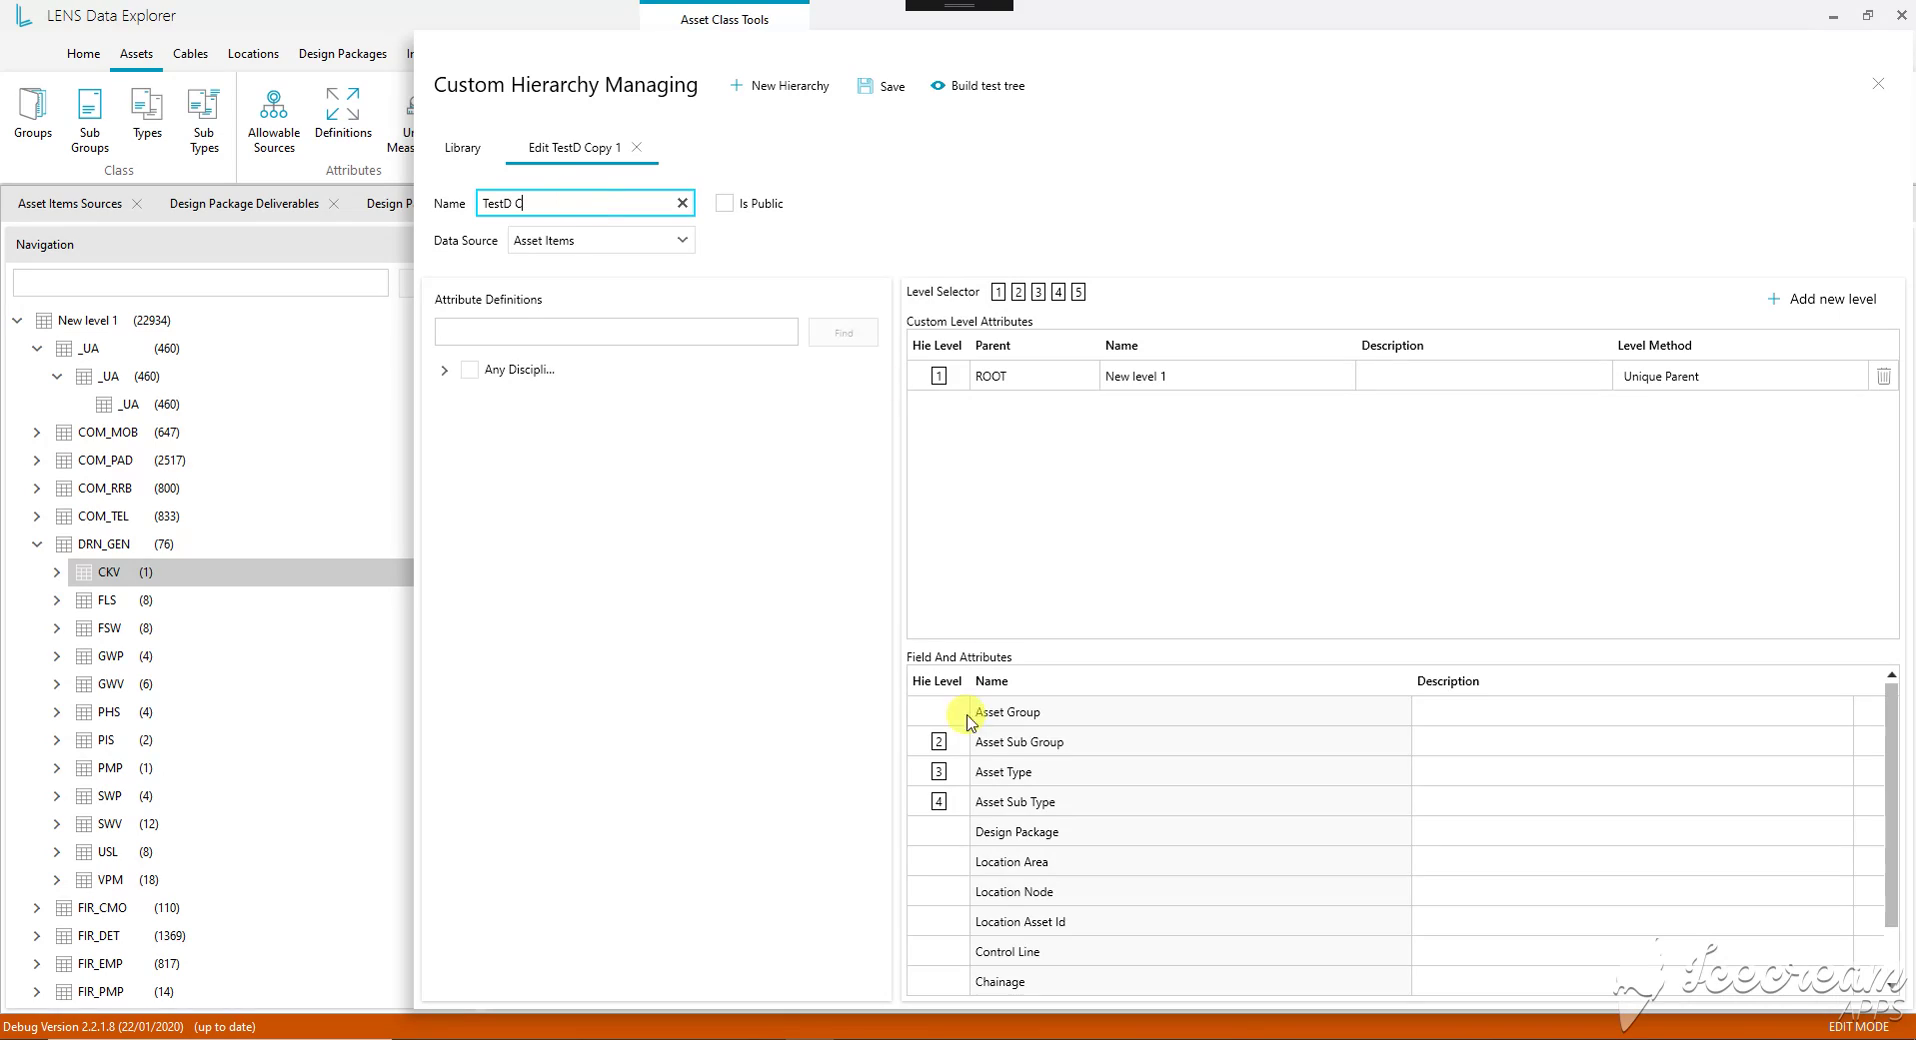
Task: Expand the VPM tree node
Action: [57, 880]
